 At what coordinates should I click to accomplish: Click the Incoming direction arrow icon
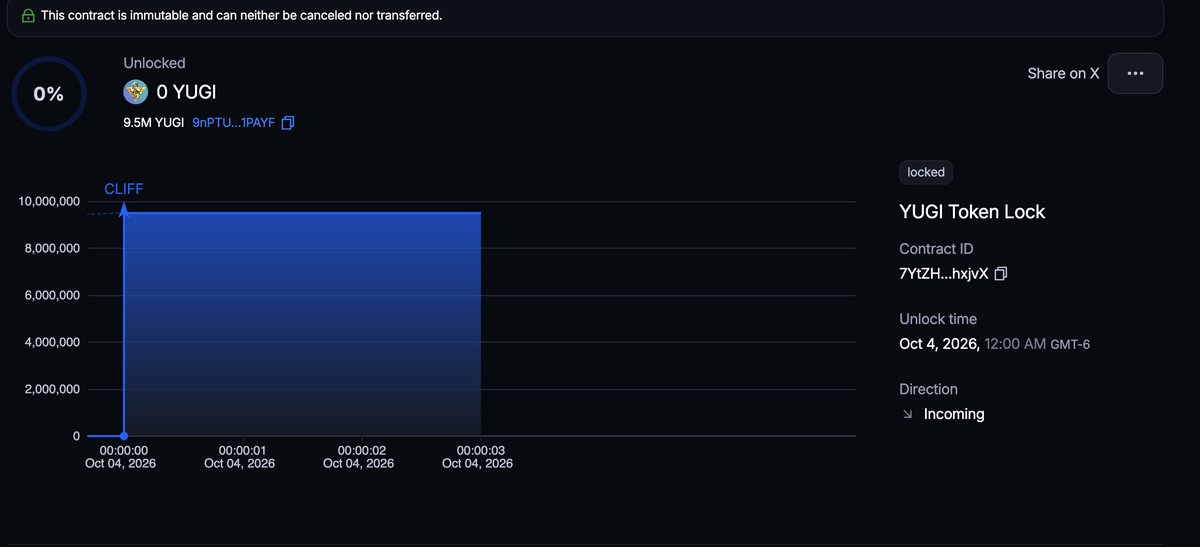pos(907,414)
